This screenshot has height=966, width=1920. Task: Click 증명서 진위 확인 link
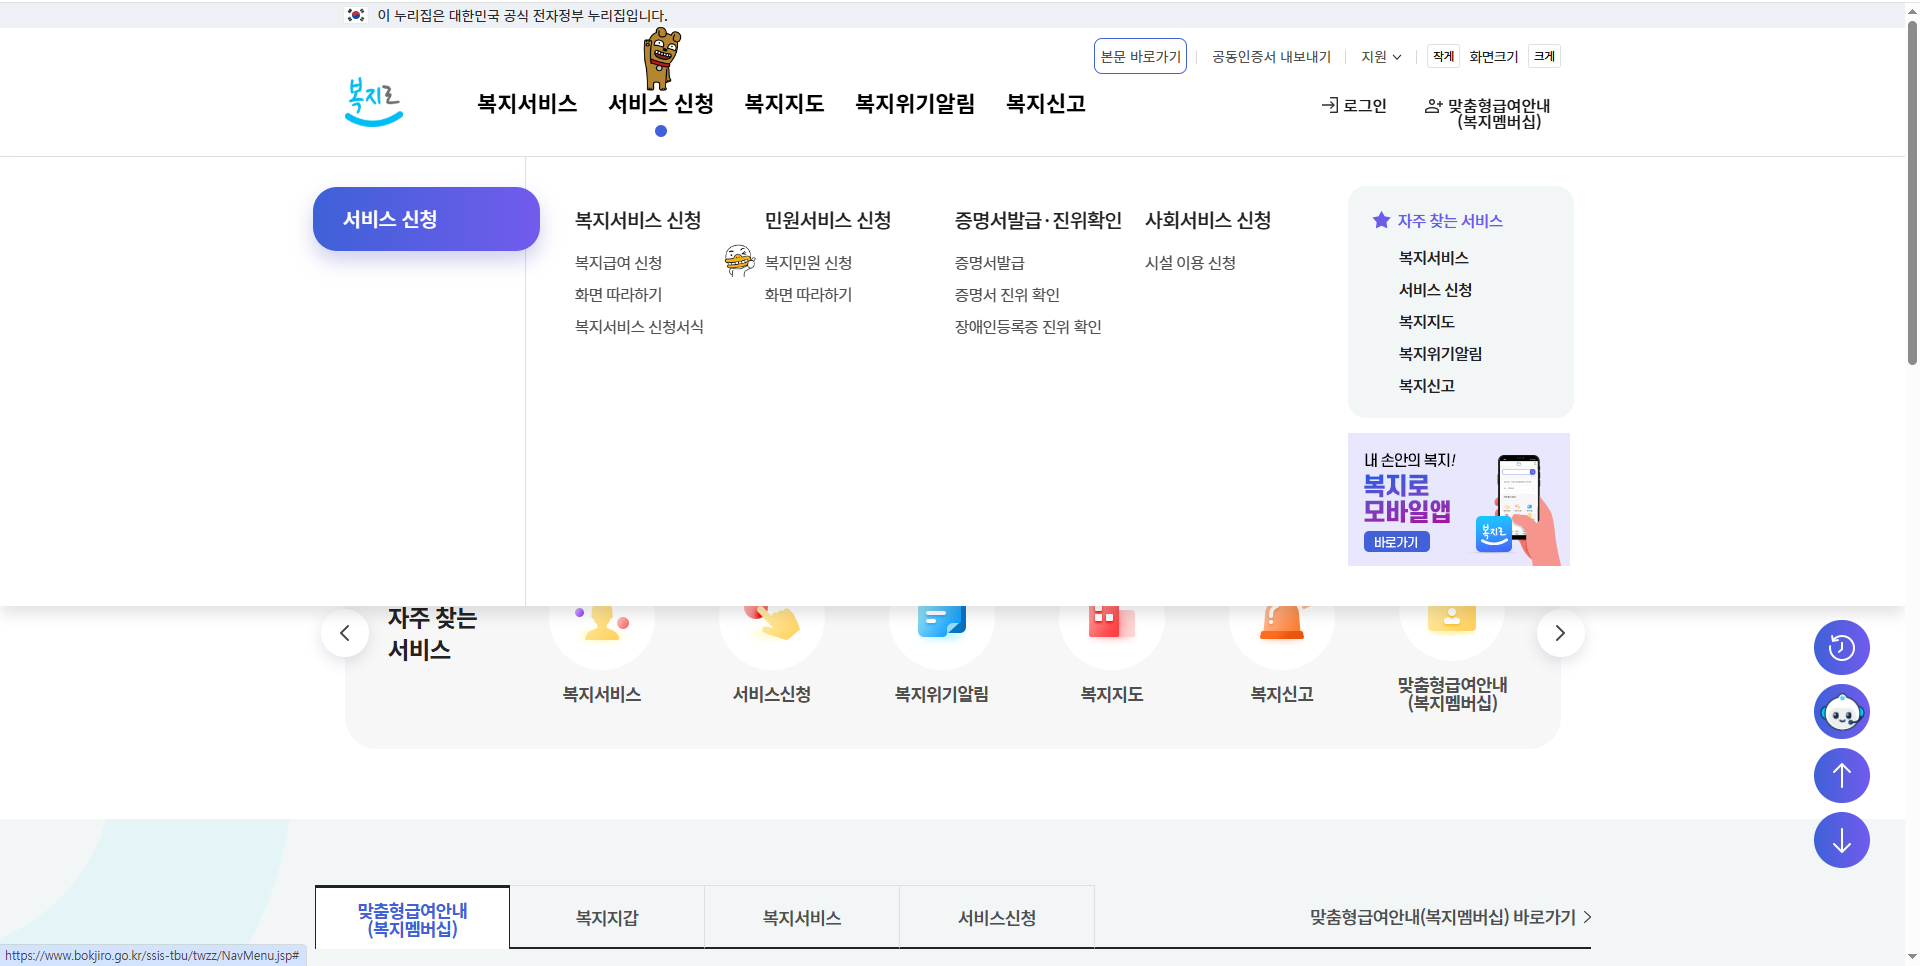click(1007, 295)
